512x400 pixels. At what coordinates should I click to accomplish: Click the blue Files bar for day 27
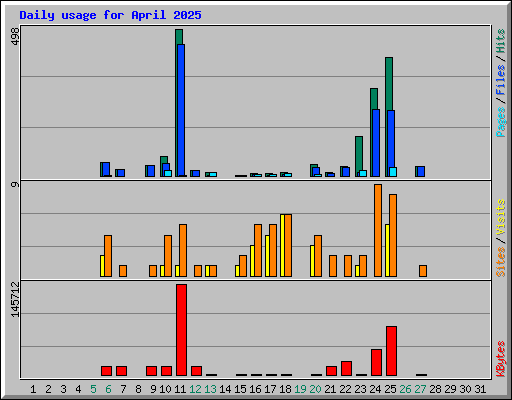[421, 171]
